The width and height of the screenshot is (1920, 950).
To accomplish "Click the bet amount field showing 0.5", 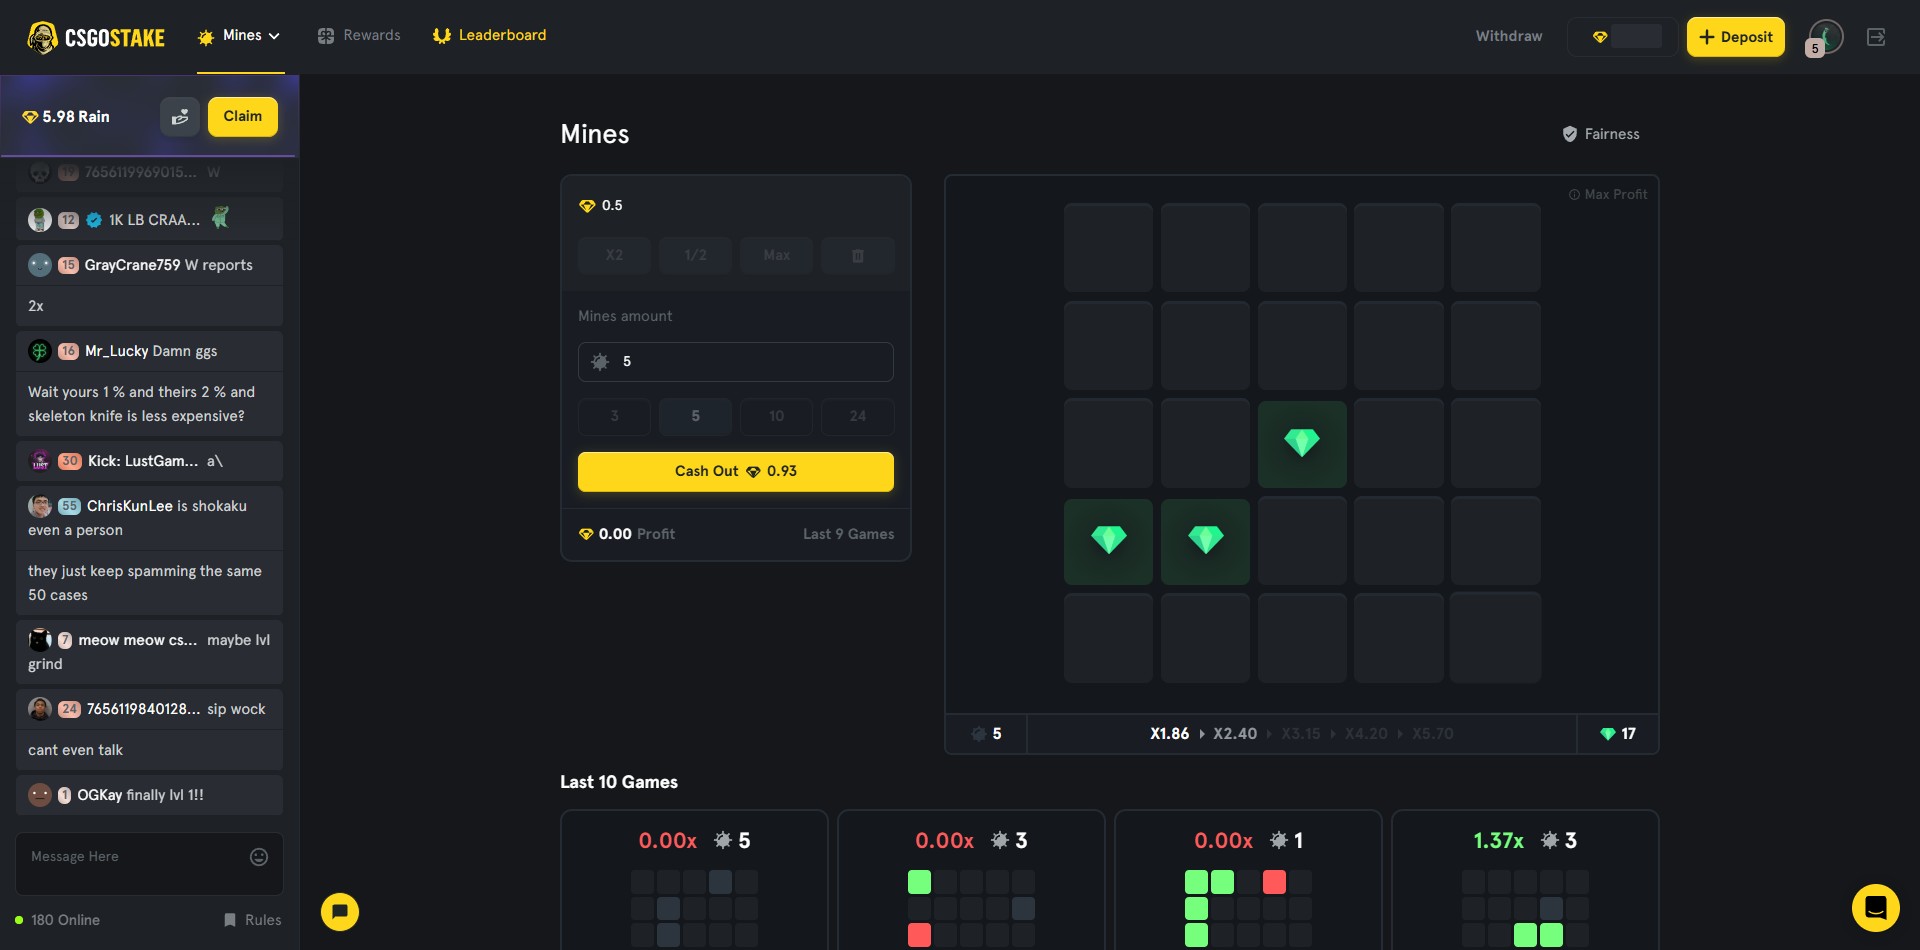I will 736,206.
